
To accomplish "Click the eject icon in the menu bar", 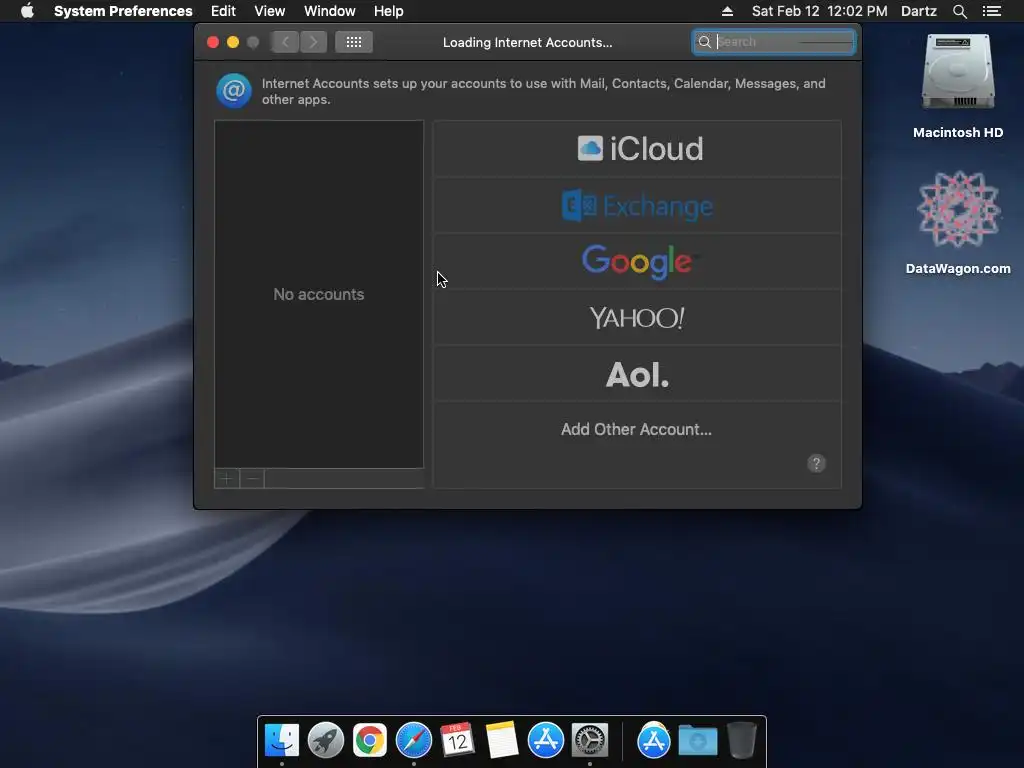I will pos(727,11).
